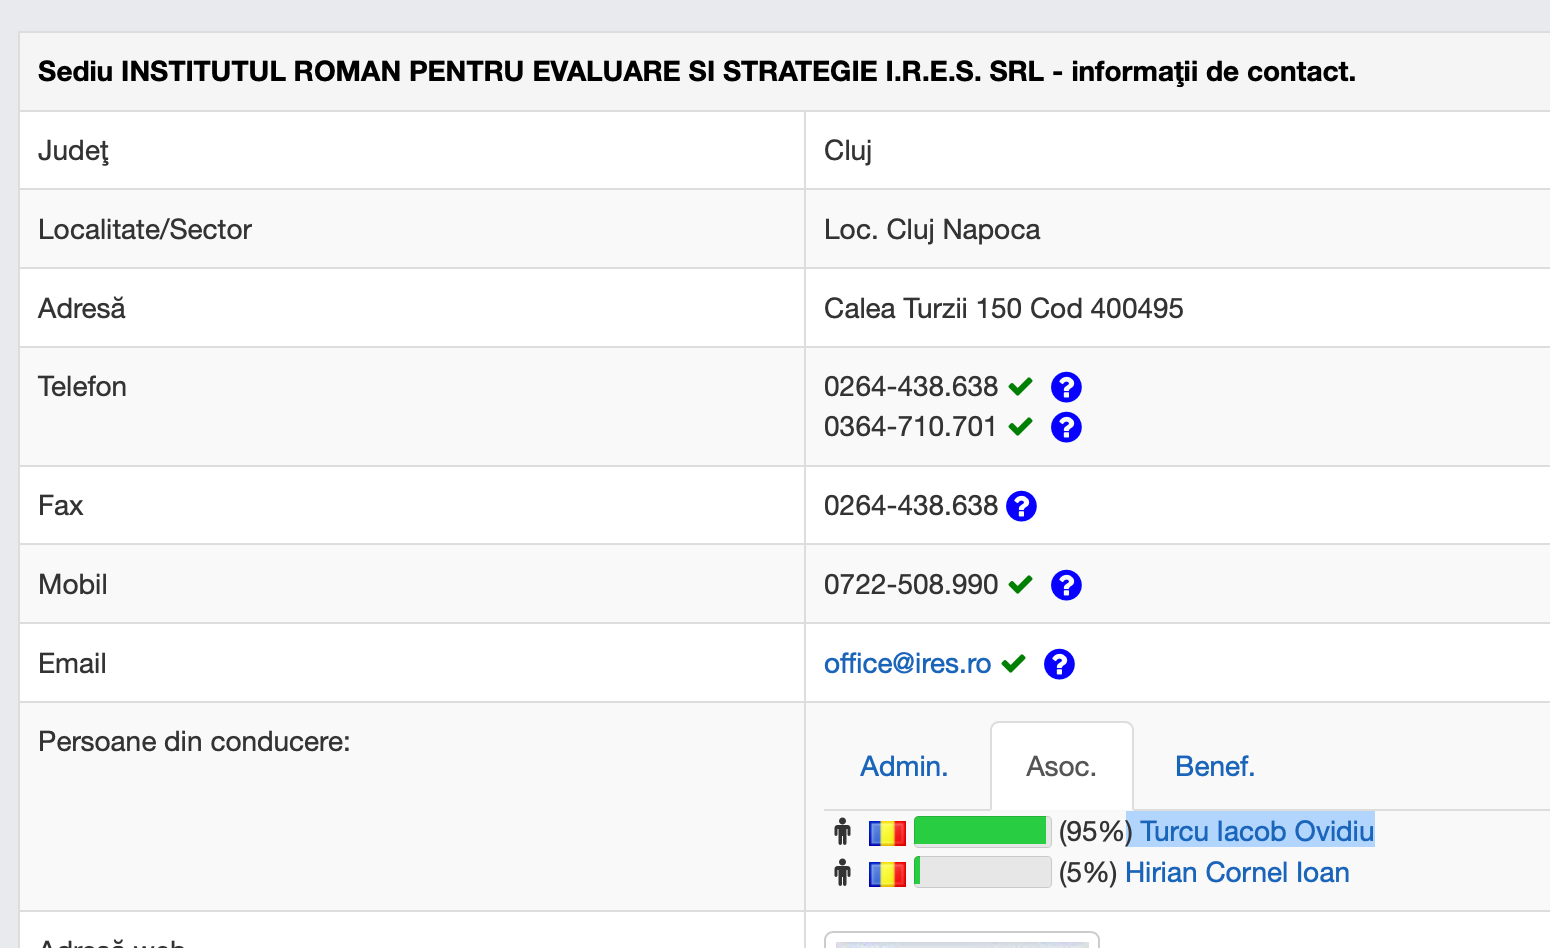Image resolution: width=1550 pixels, height=948 pixels.
Task: Click the 5% ownership progress bar
Action: [x=982, y=872]
